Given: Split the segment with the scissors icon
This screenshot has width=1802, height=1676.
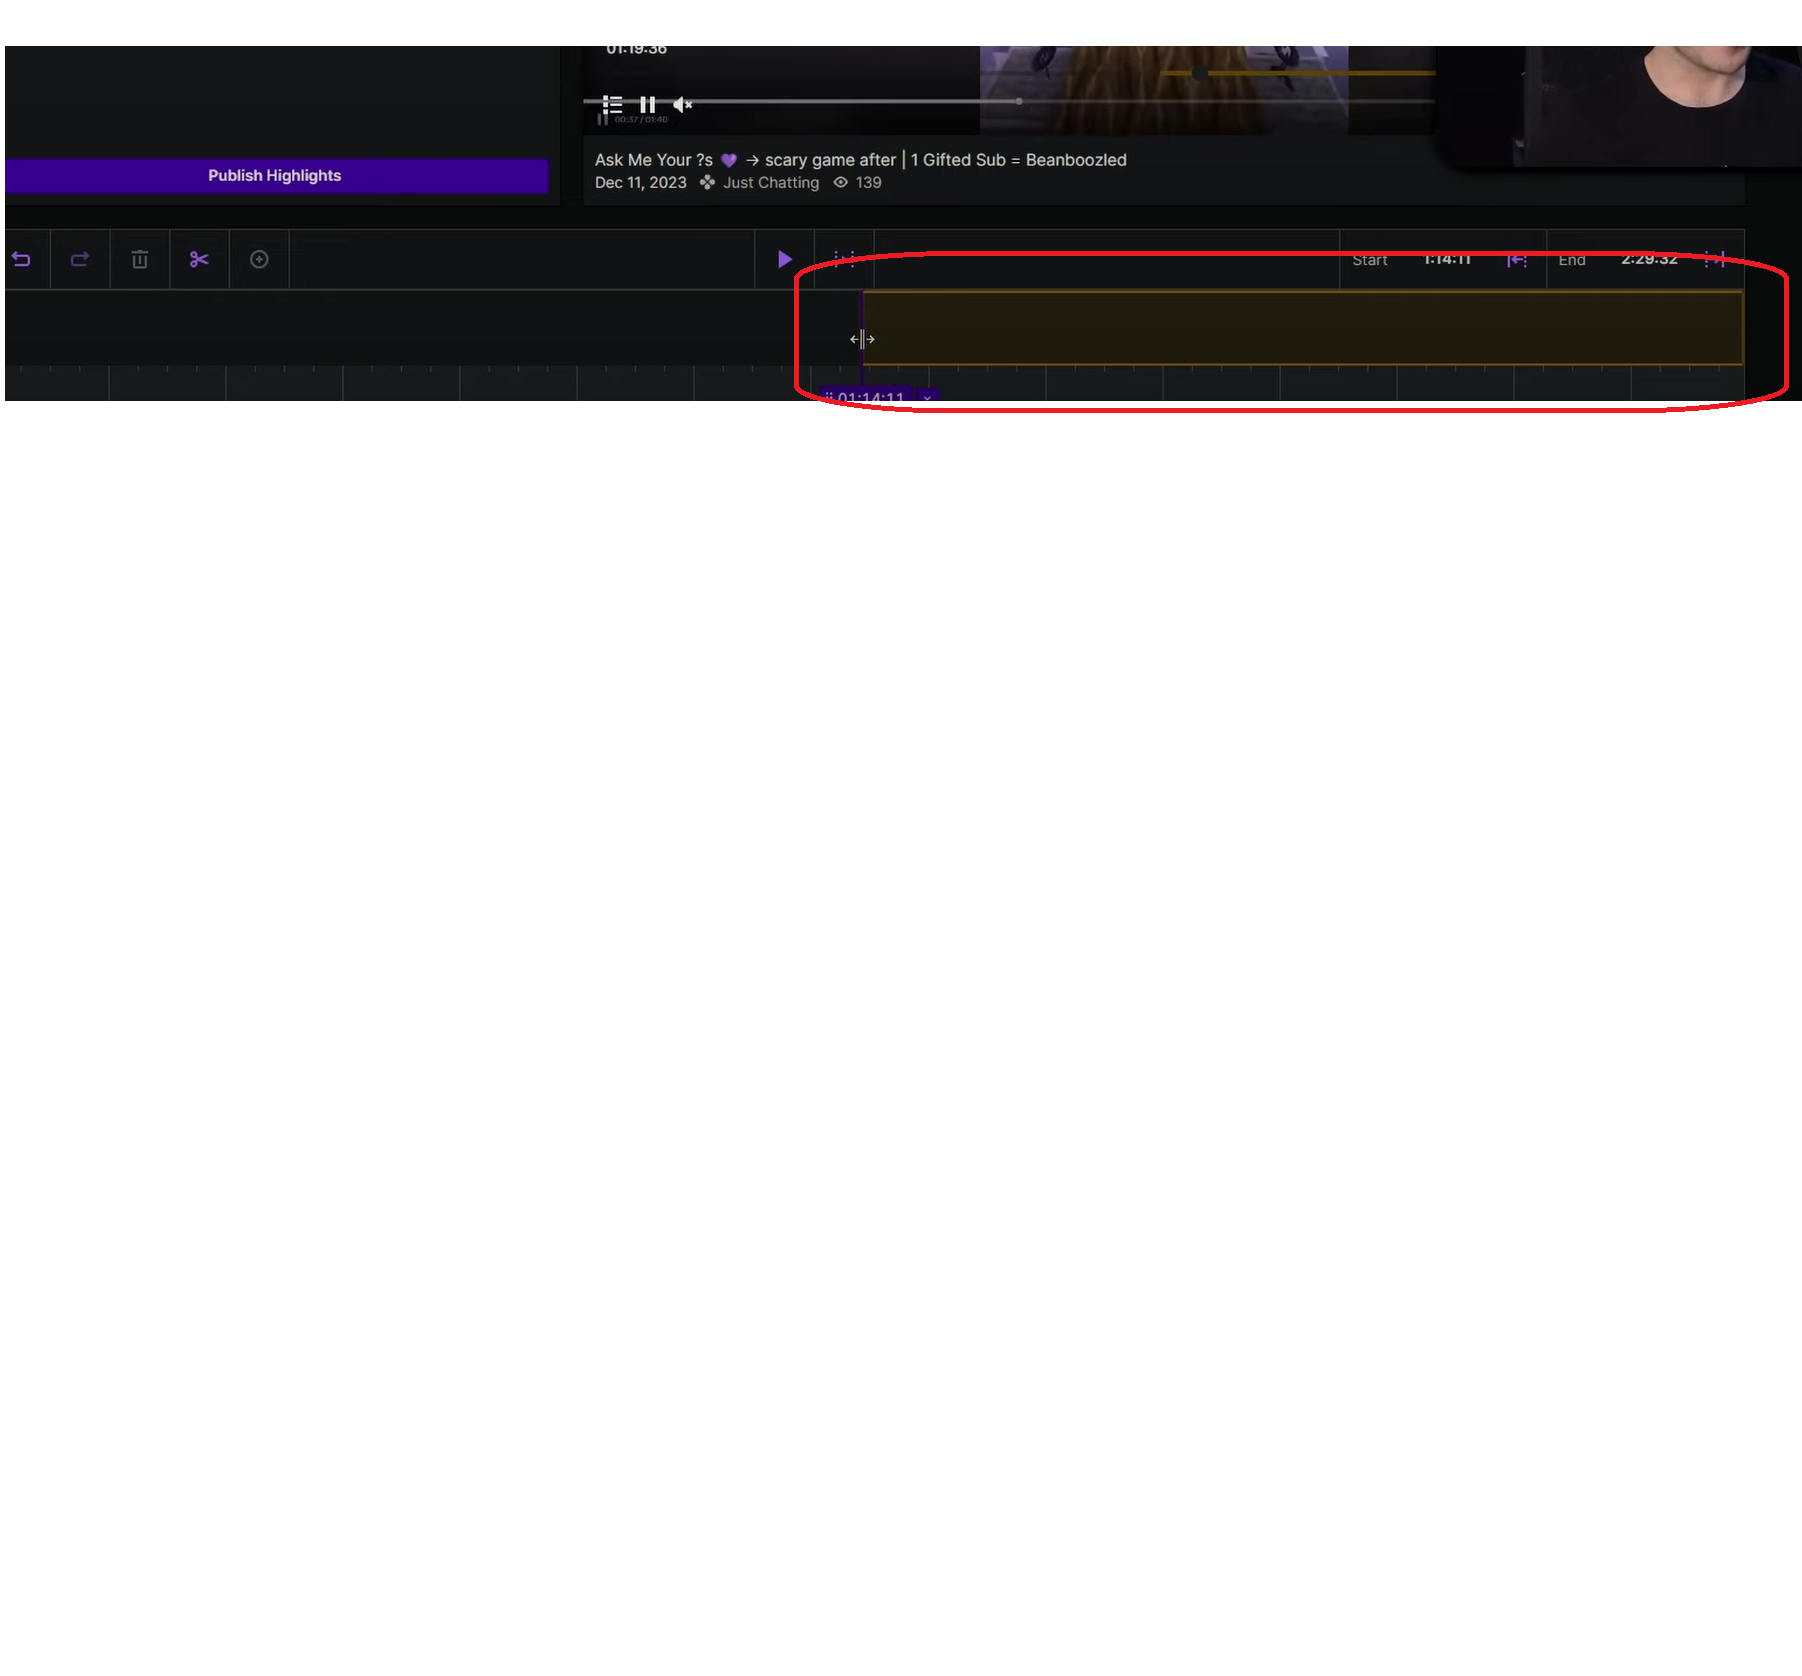Looking at the screenshot, I should (199, 260).
